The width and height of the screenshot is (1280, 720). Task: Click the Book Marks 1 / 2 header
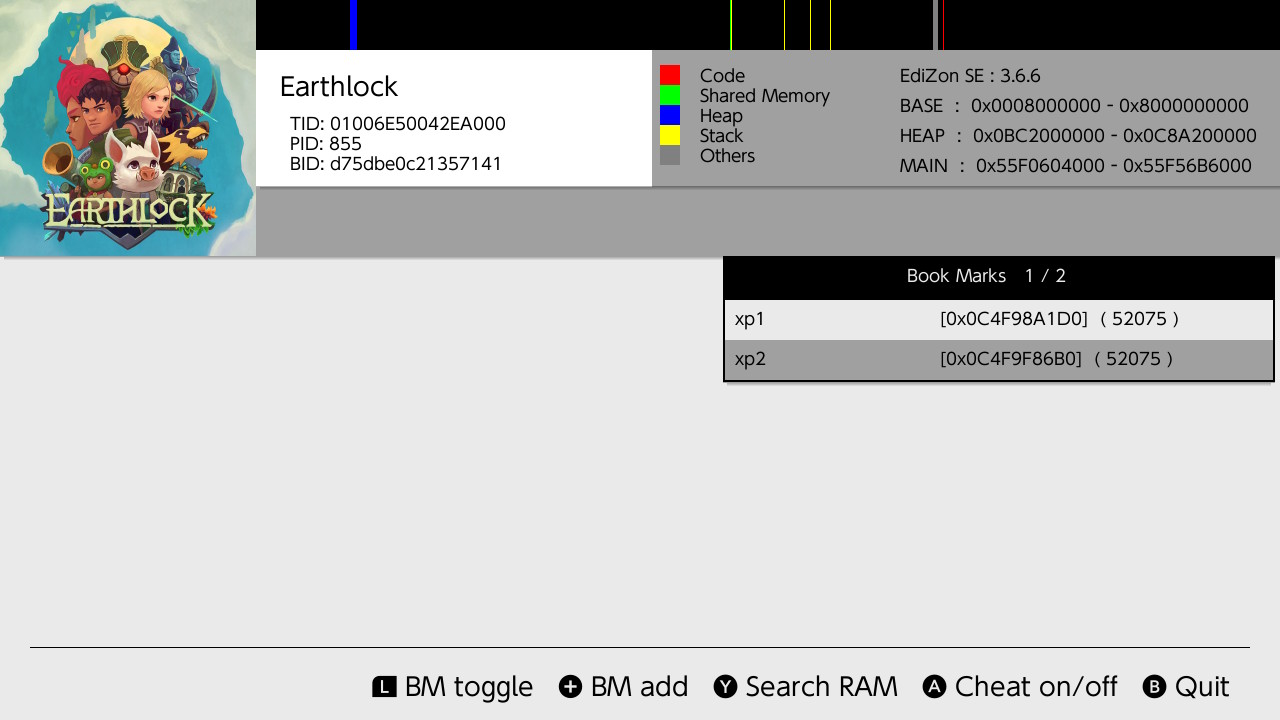(x=998, y=277)
